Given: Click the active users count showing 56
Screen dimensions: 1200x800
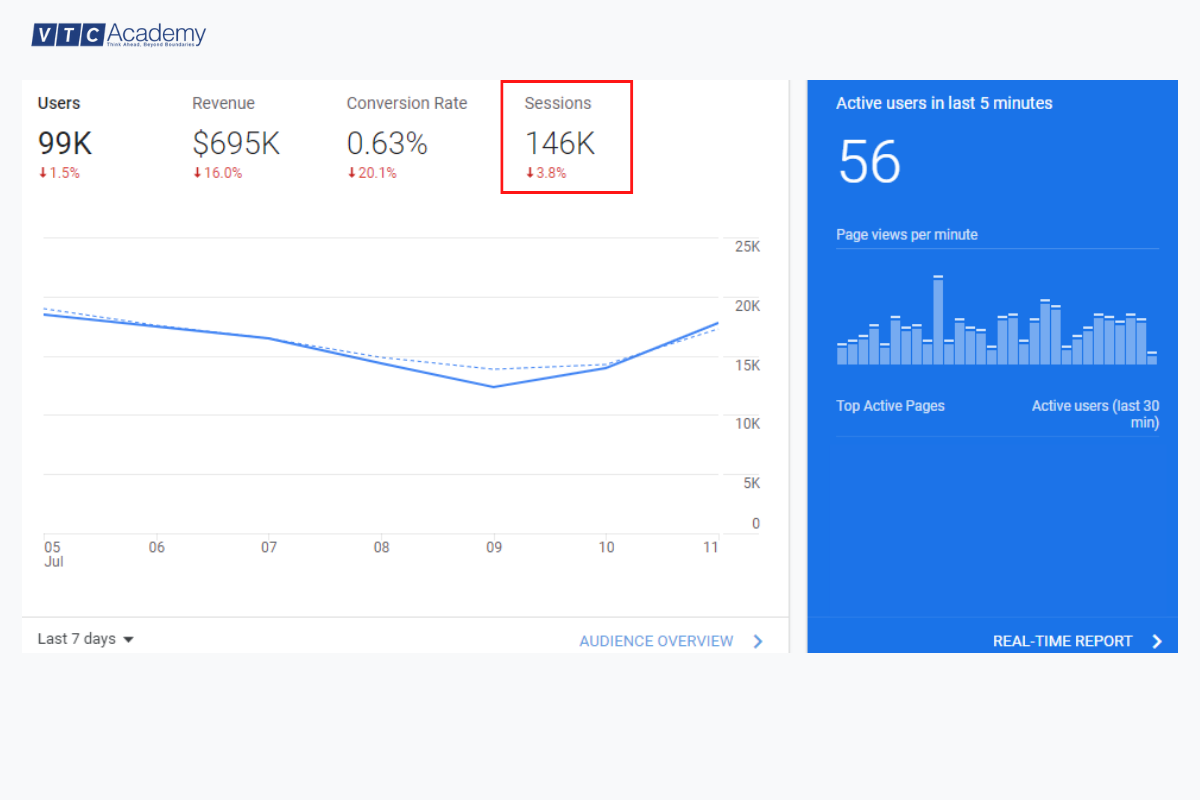Looking at the screenshot, I should click(x=869, y=163).
